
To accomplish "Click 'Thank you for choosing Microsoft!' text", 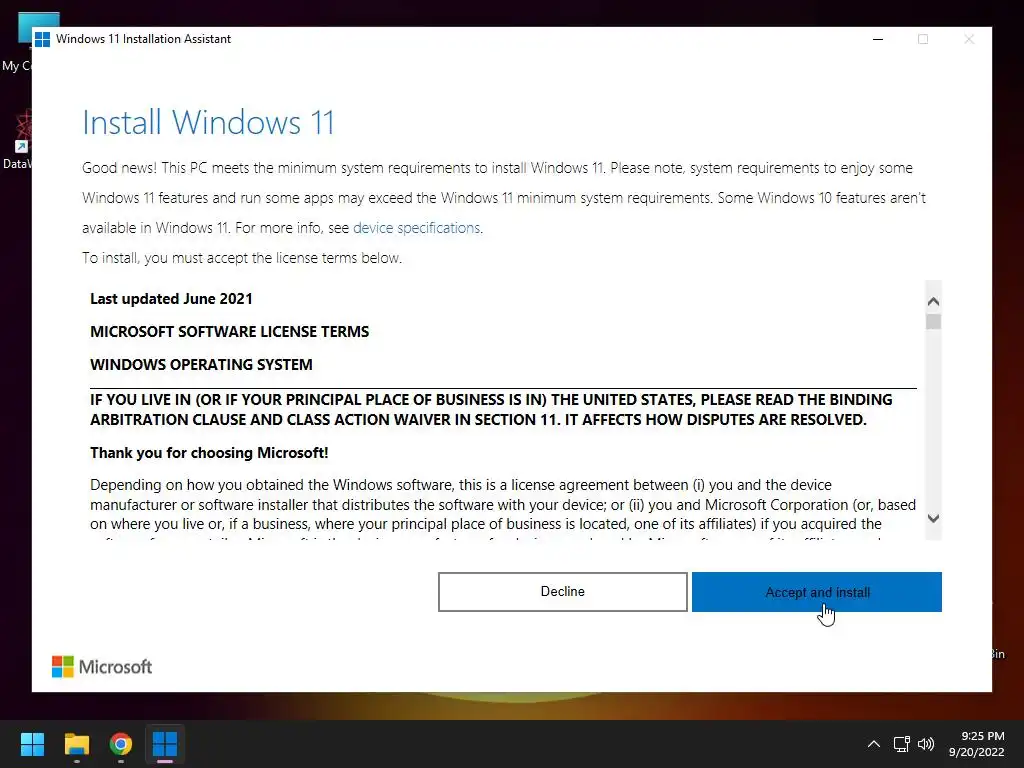I will click(209, 453).
